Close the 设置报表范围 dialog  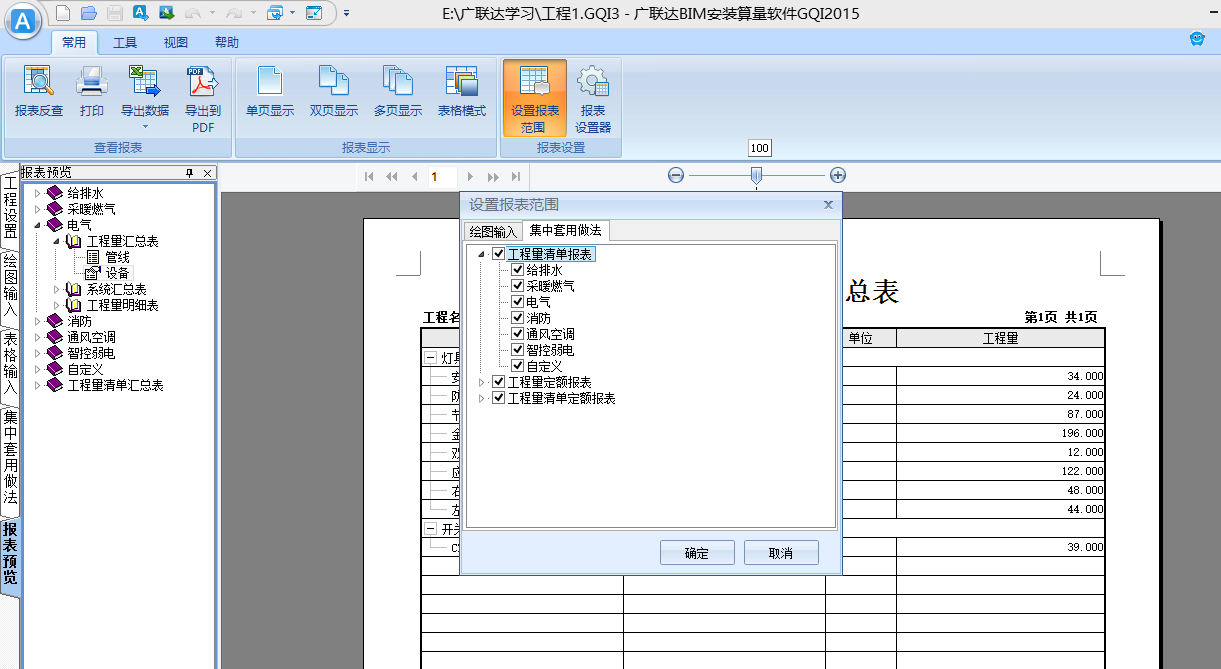pyautogui.click(x=828, y=204)
